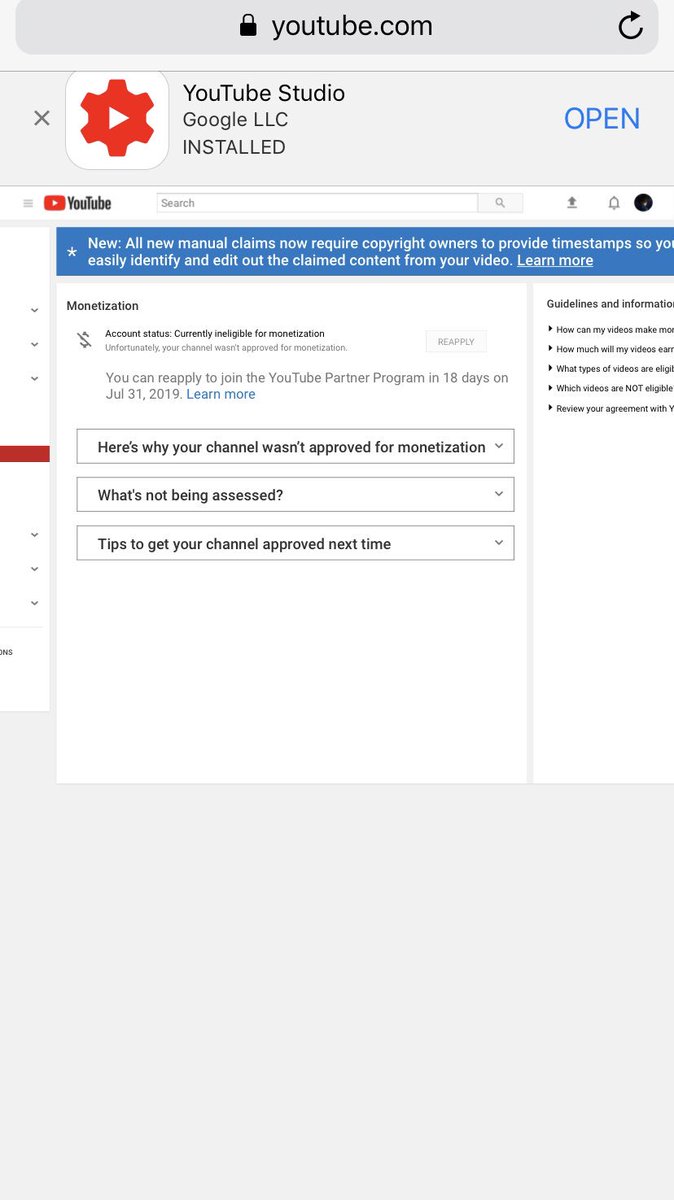This screenshot has height=1200, width=674.
Task: Focus the YouTube Search field
Action: tap(317, 203)
